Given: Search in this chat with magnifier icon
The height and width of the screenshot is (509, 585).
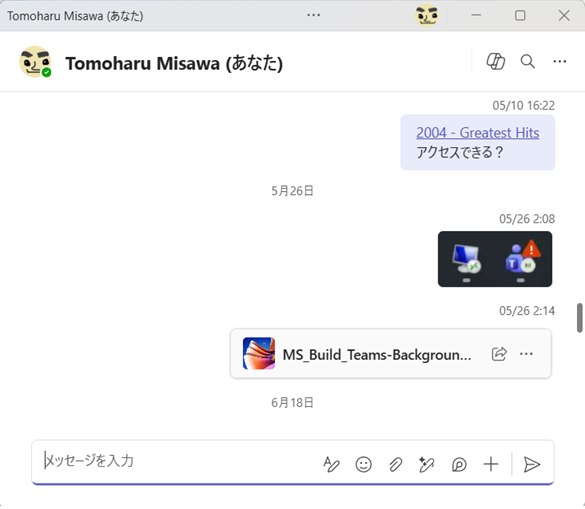Looking at the screenshot, I should 528,61.
